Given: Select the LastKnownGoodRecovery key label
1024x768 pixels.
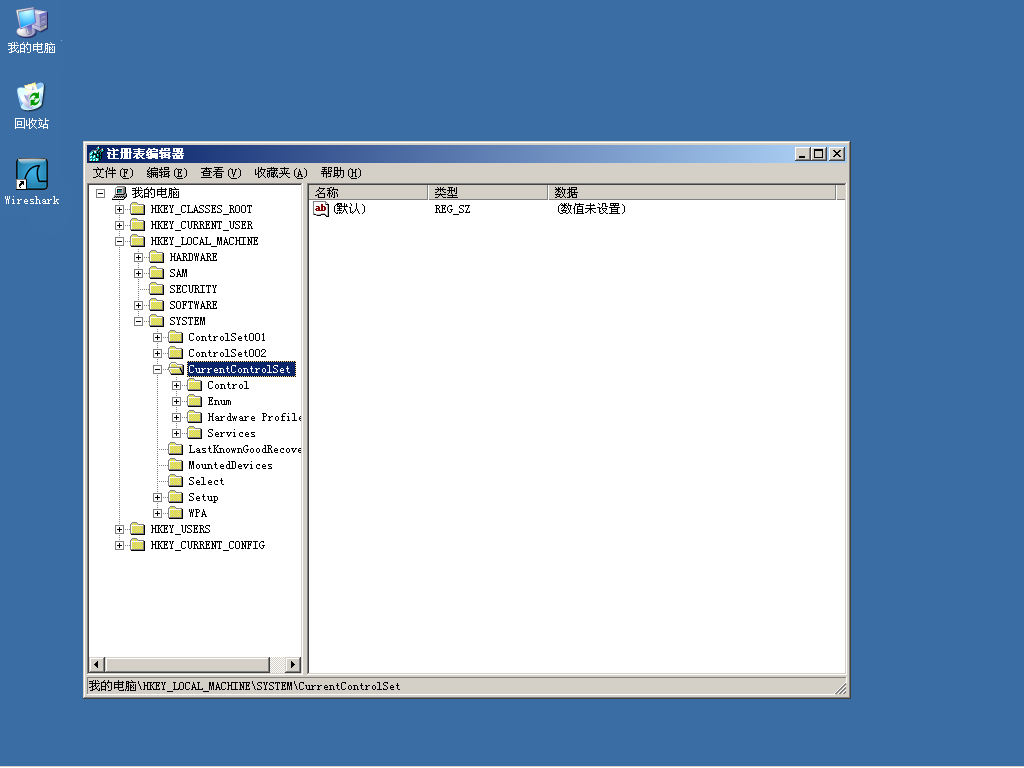Looking at the screenshot, I should coord(245,449).
